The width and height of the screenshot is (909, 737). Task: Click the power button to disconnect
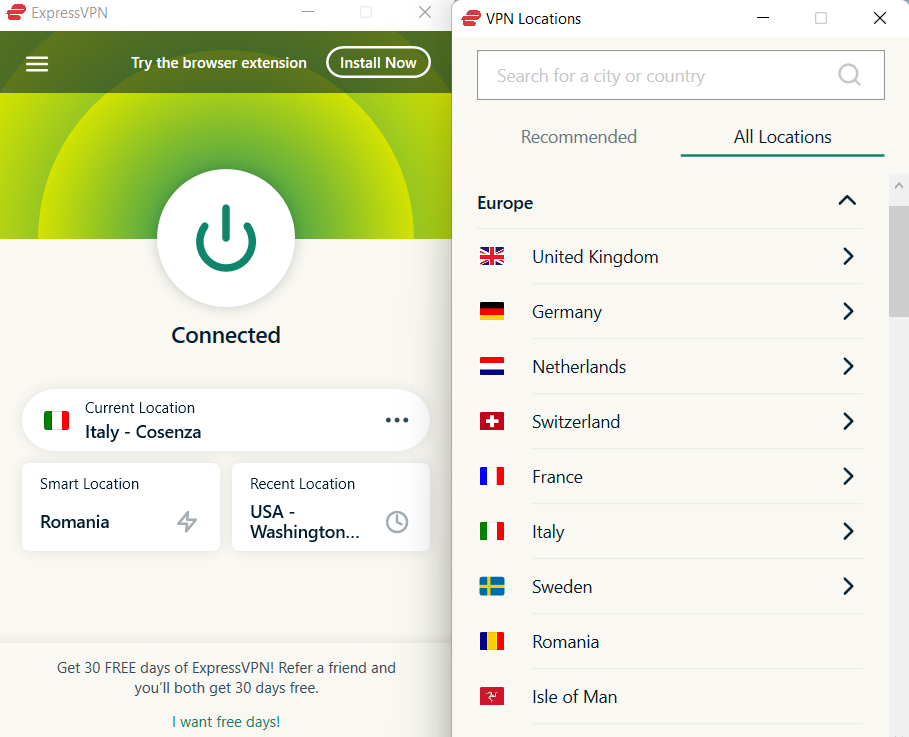click(x=226, y=238)
